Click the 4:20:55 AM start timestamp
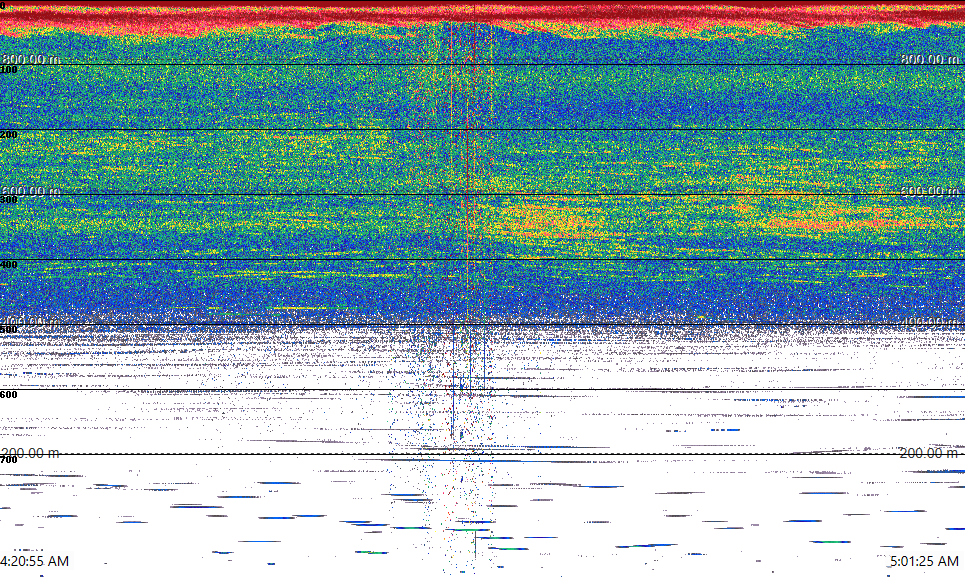The image size is (965, 578). 34,561
